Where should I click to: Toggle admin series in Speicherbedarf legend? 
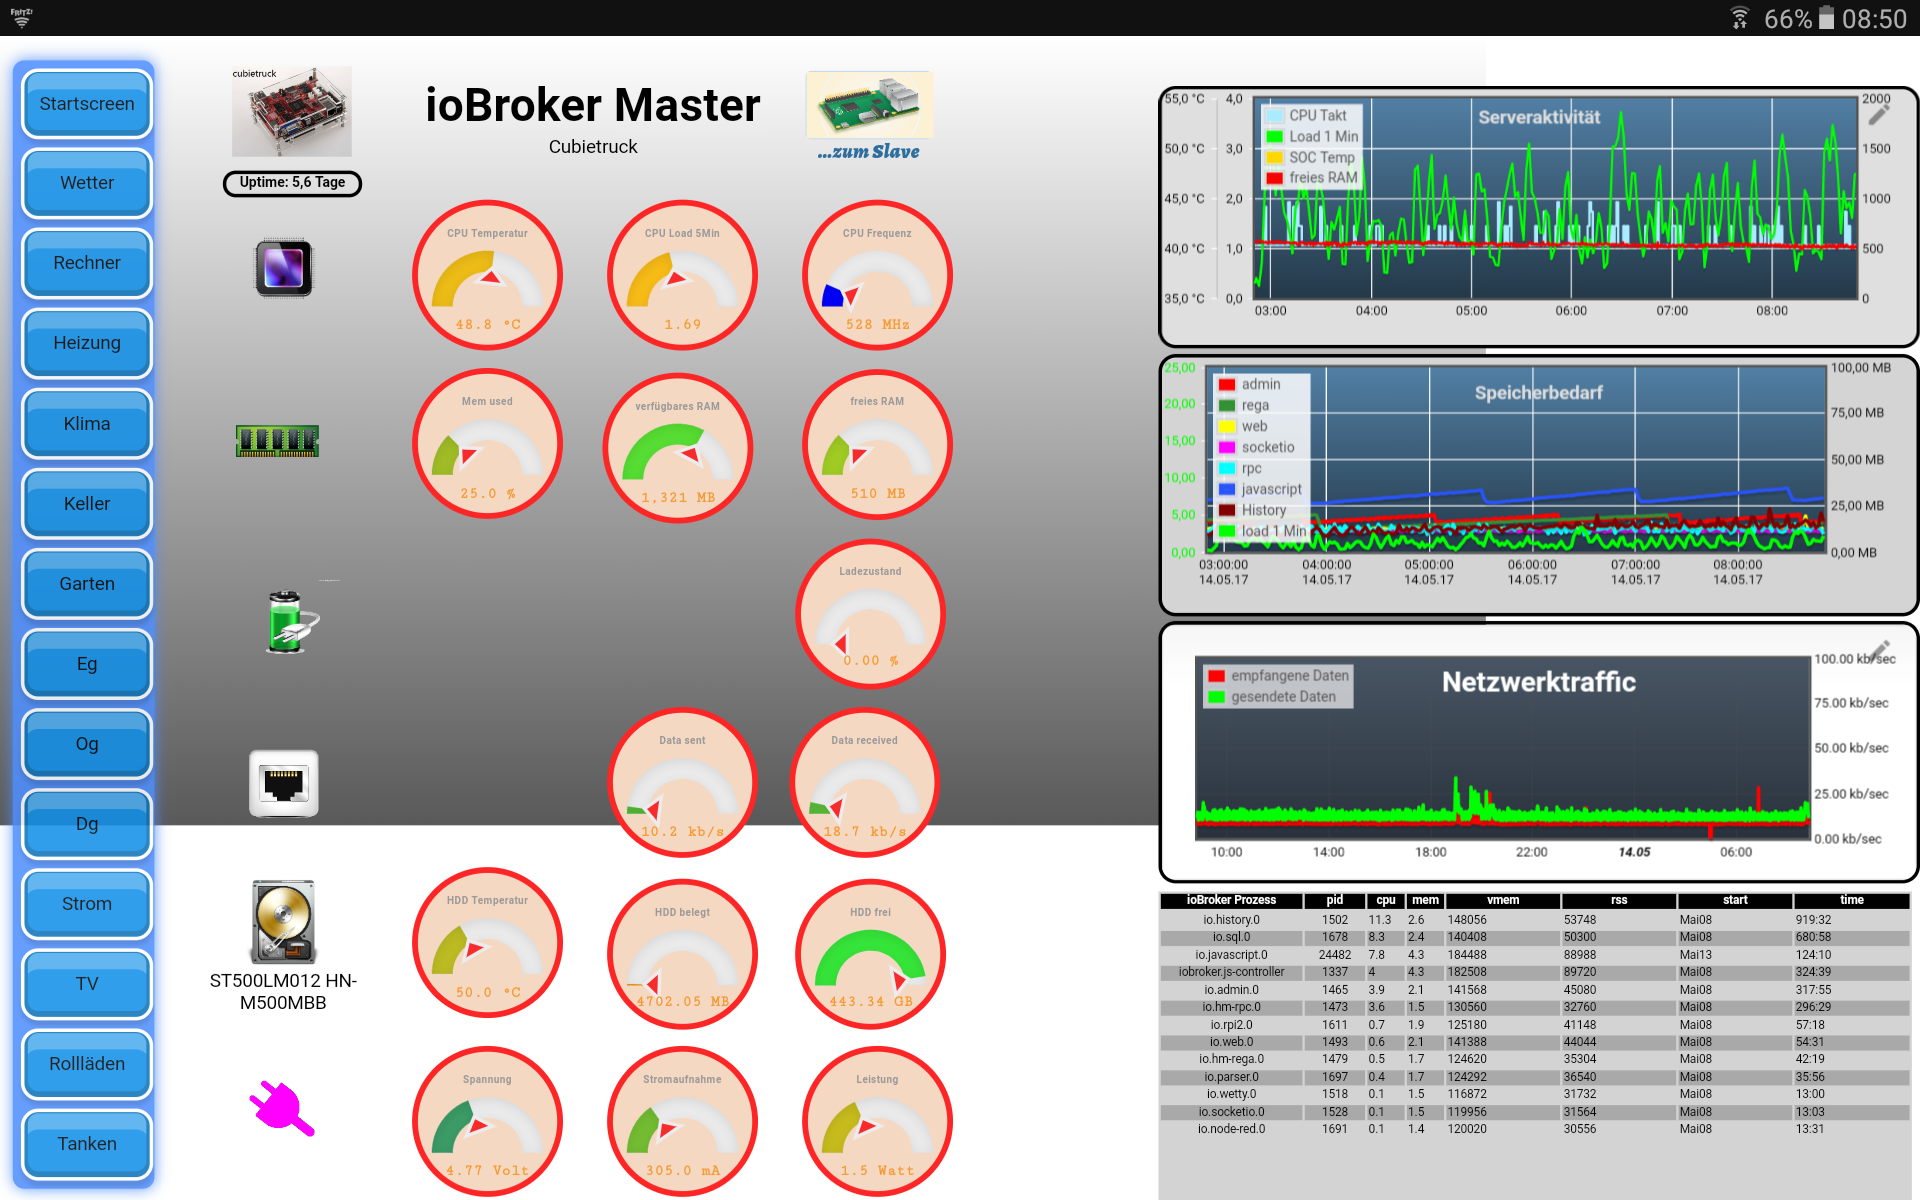pos(1250,384)
